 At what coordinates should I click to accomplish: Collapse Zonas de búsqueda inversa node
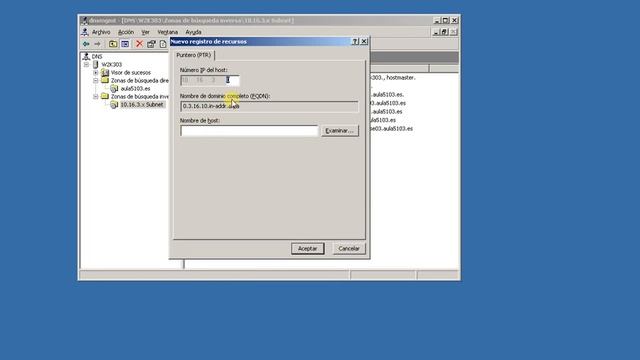[96, 97]
